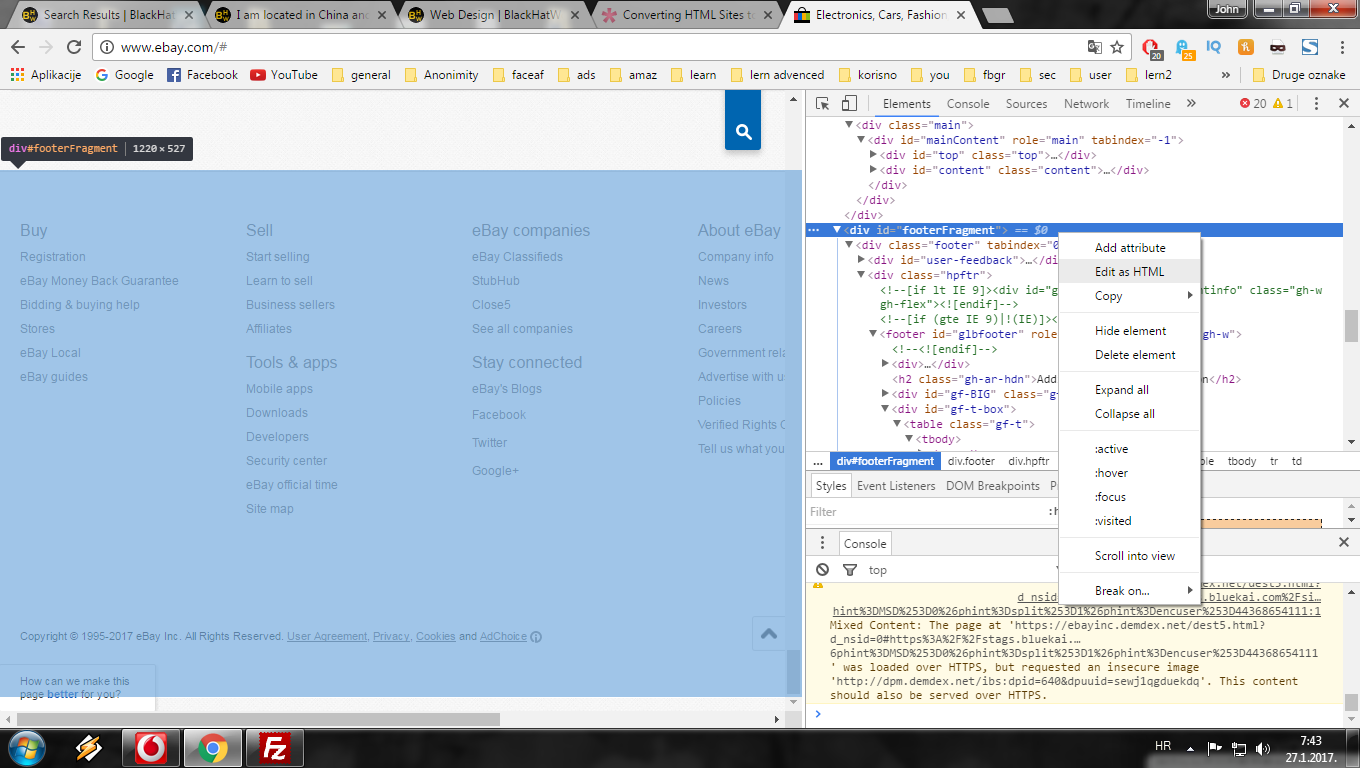Clear the console with the ban icon
This screenshot has width=1360, height=768.
click(823, 570)
